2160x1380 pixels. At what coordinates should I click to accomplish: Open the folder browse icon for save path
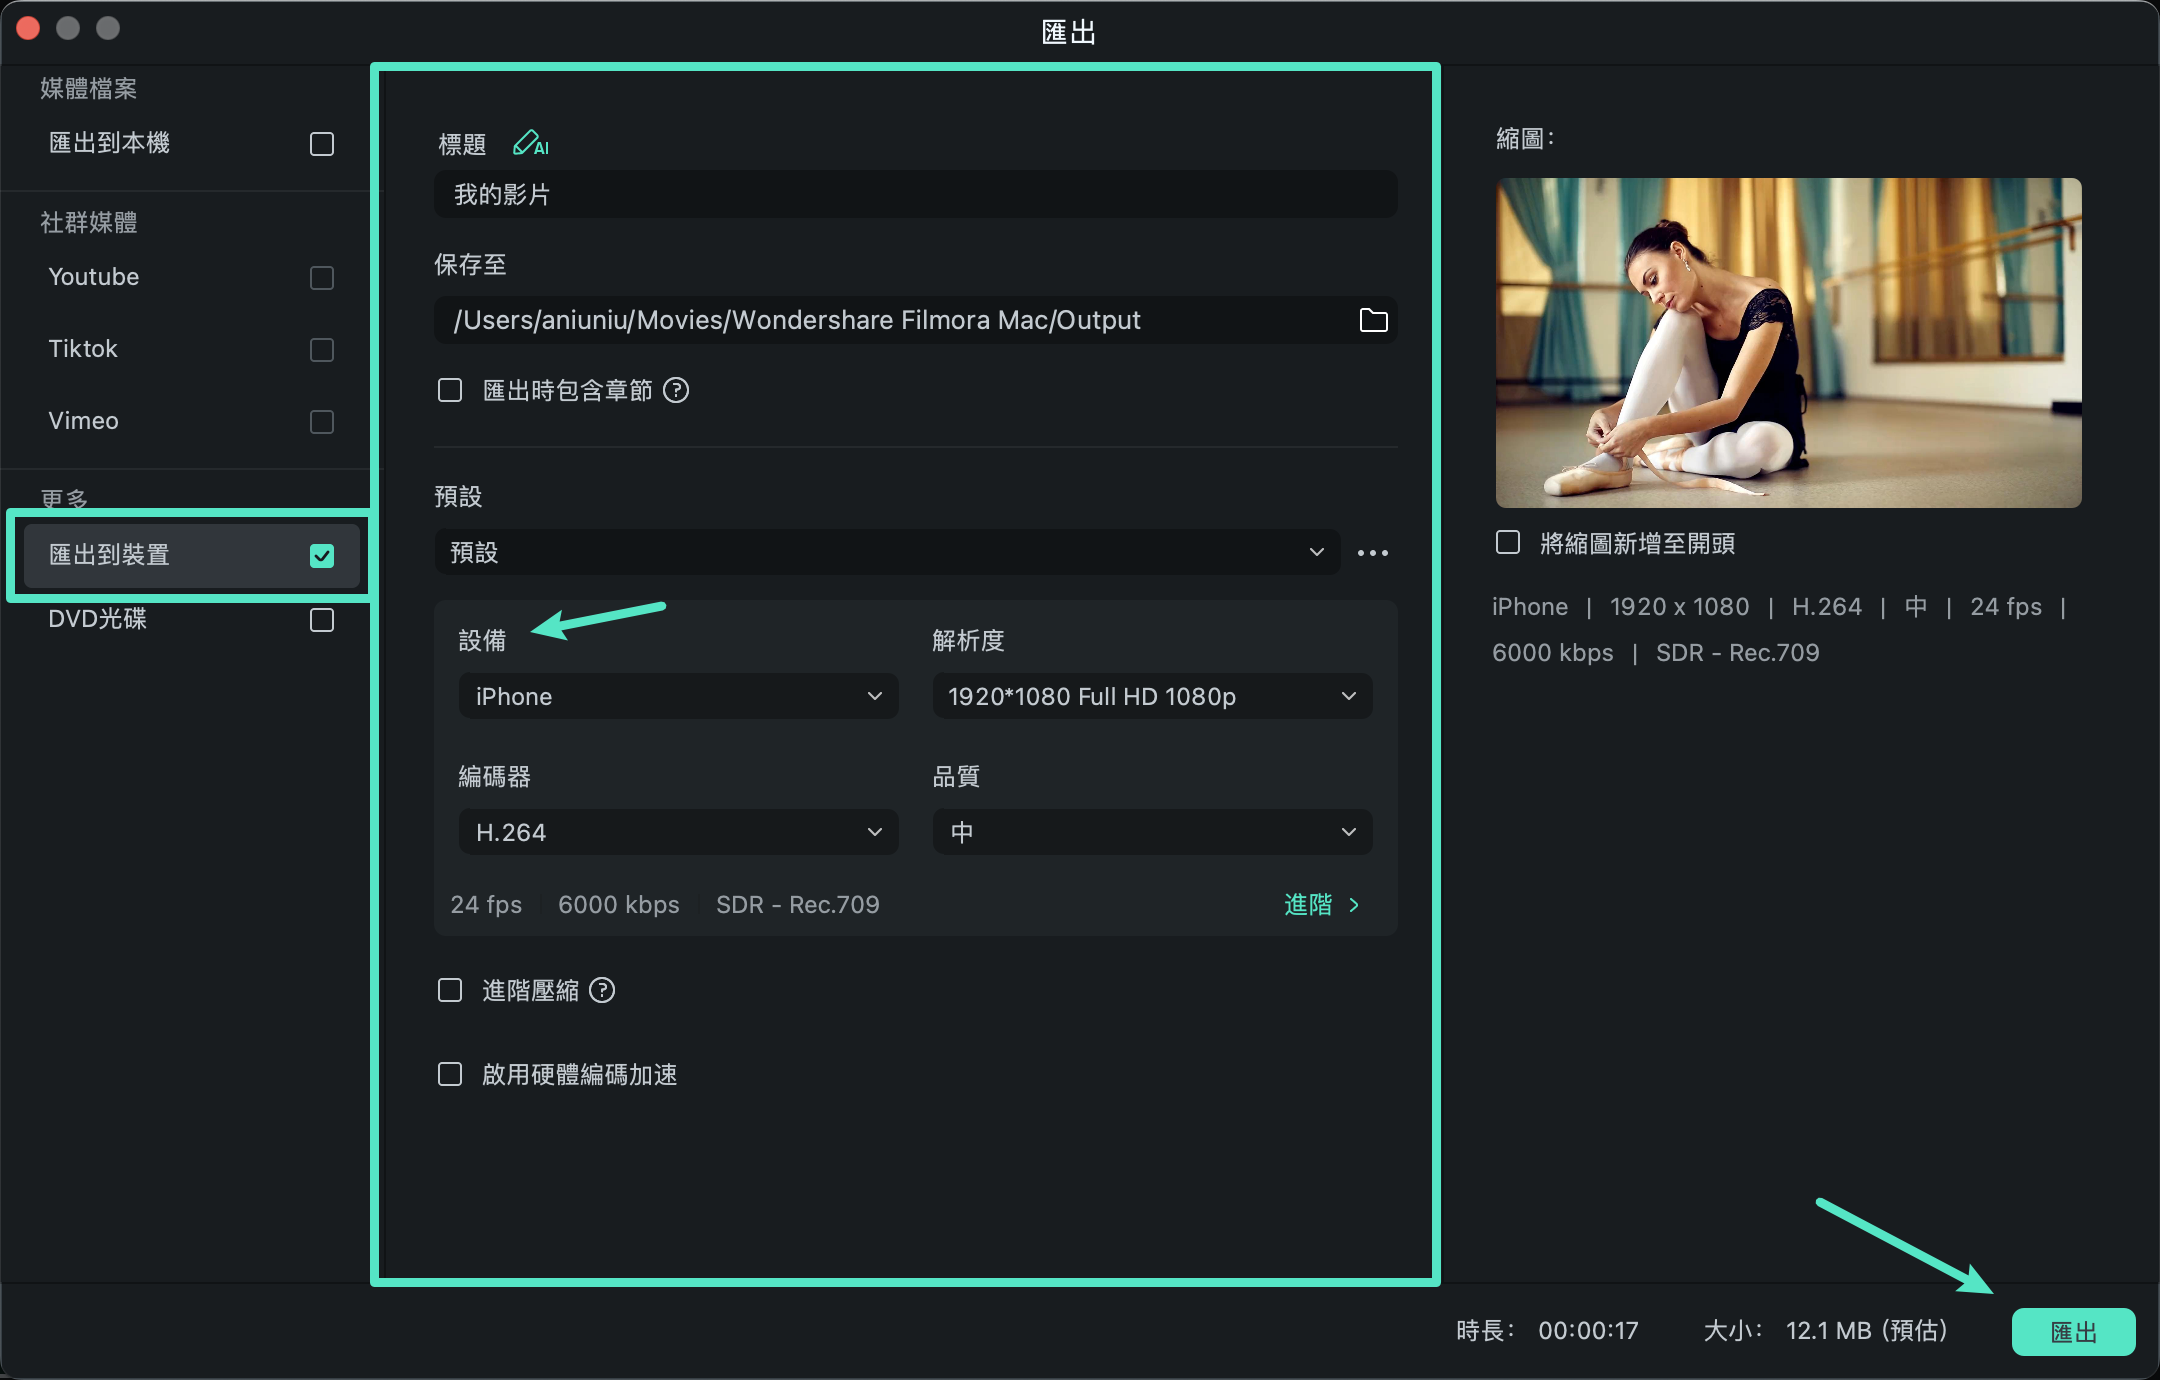[1373, 320]
